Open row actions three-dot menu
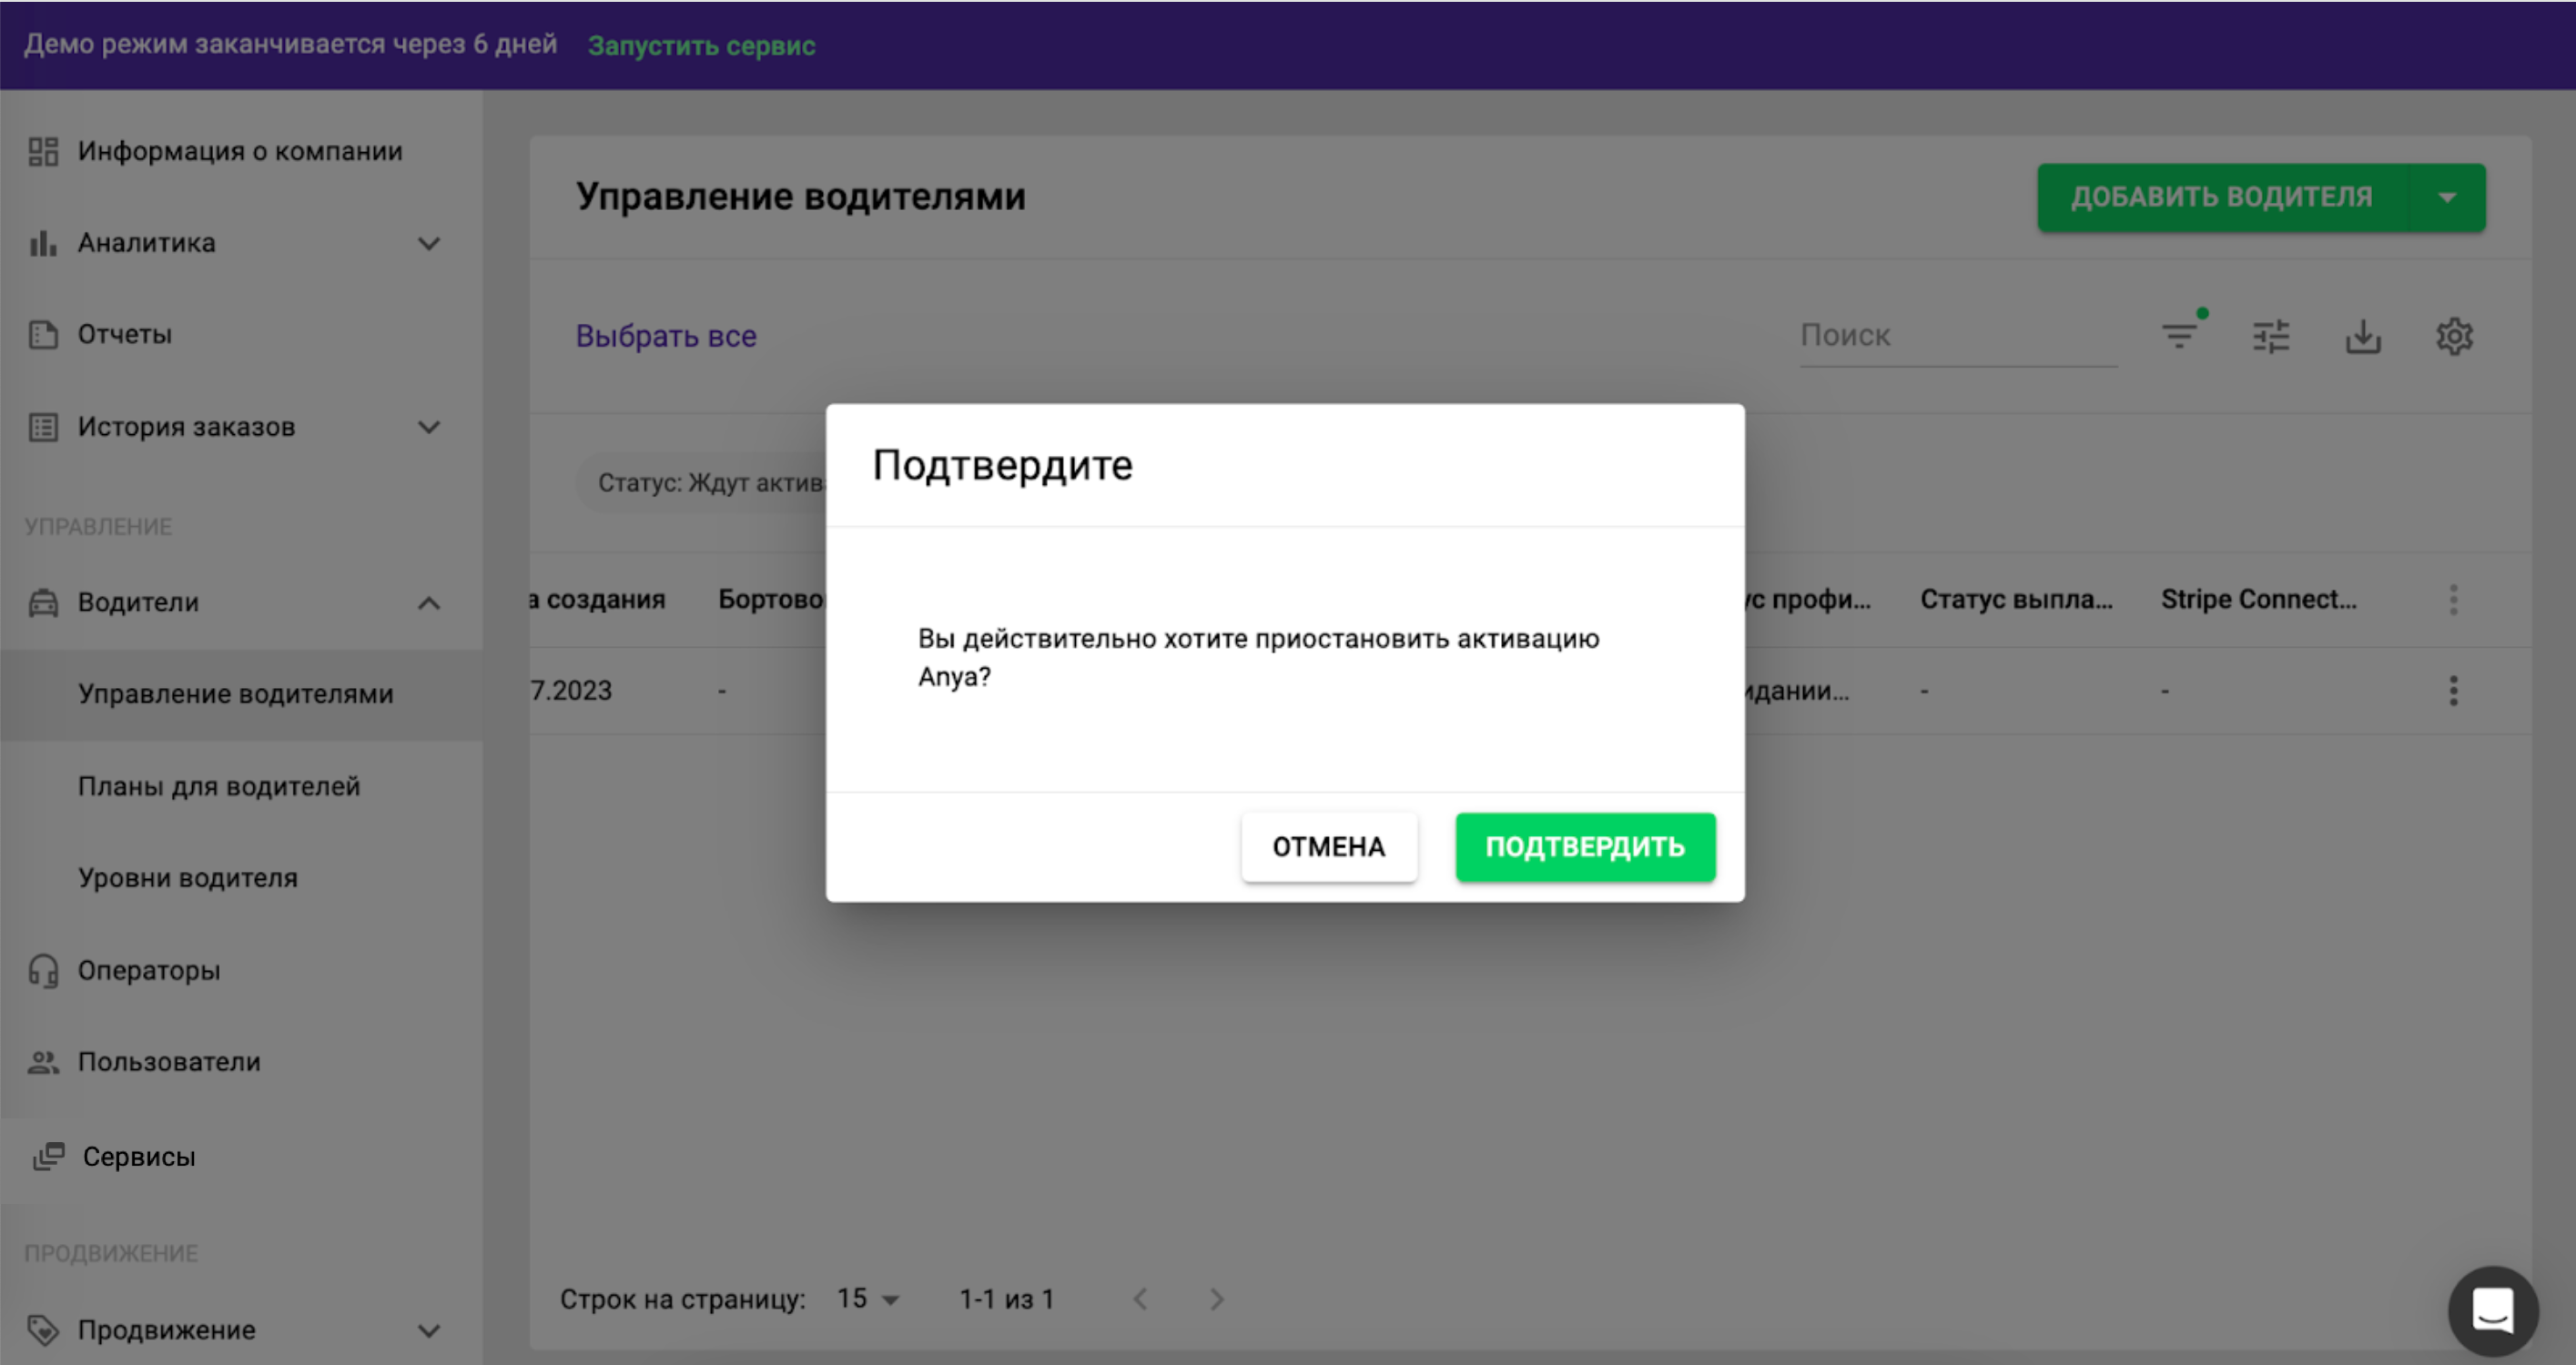 pos(2453,690)
